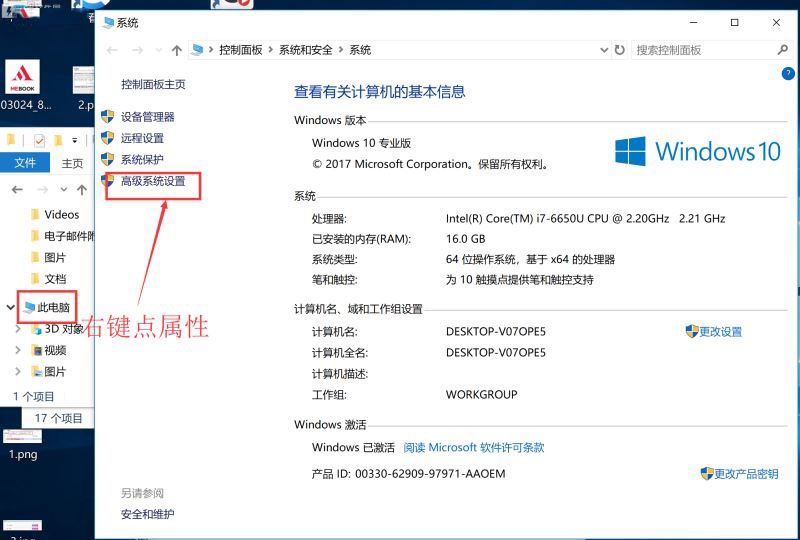This screenshot has height=540, width=800.
Task: Expand the 3D 对象 tree node
Action: click(x=18, y=329)
